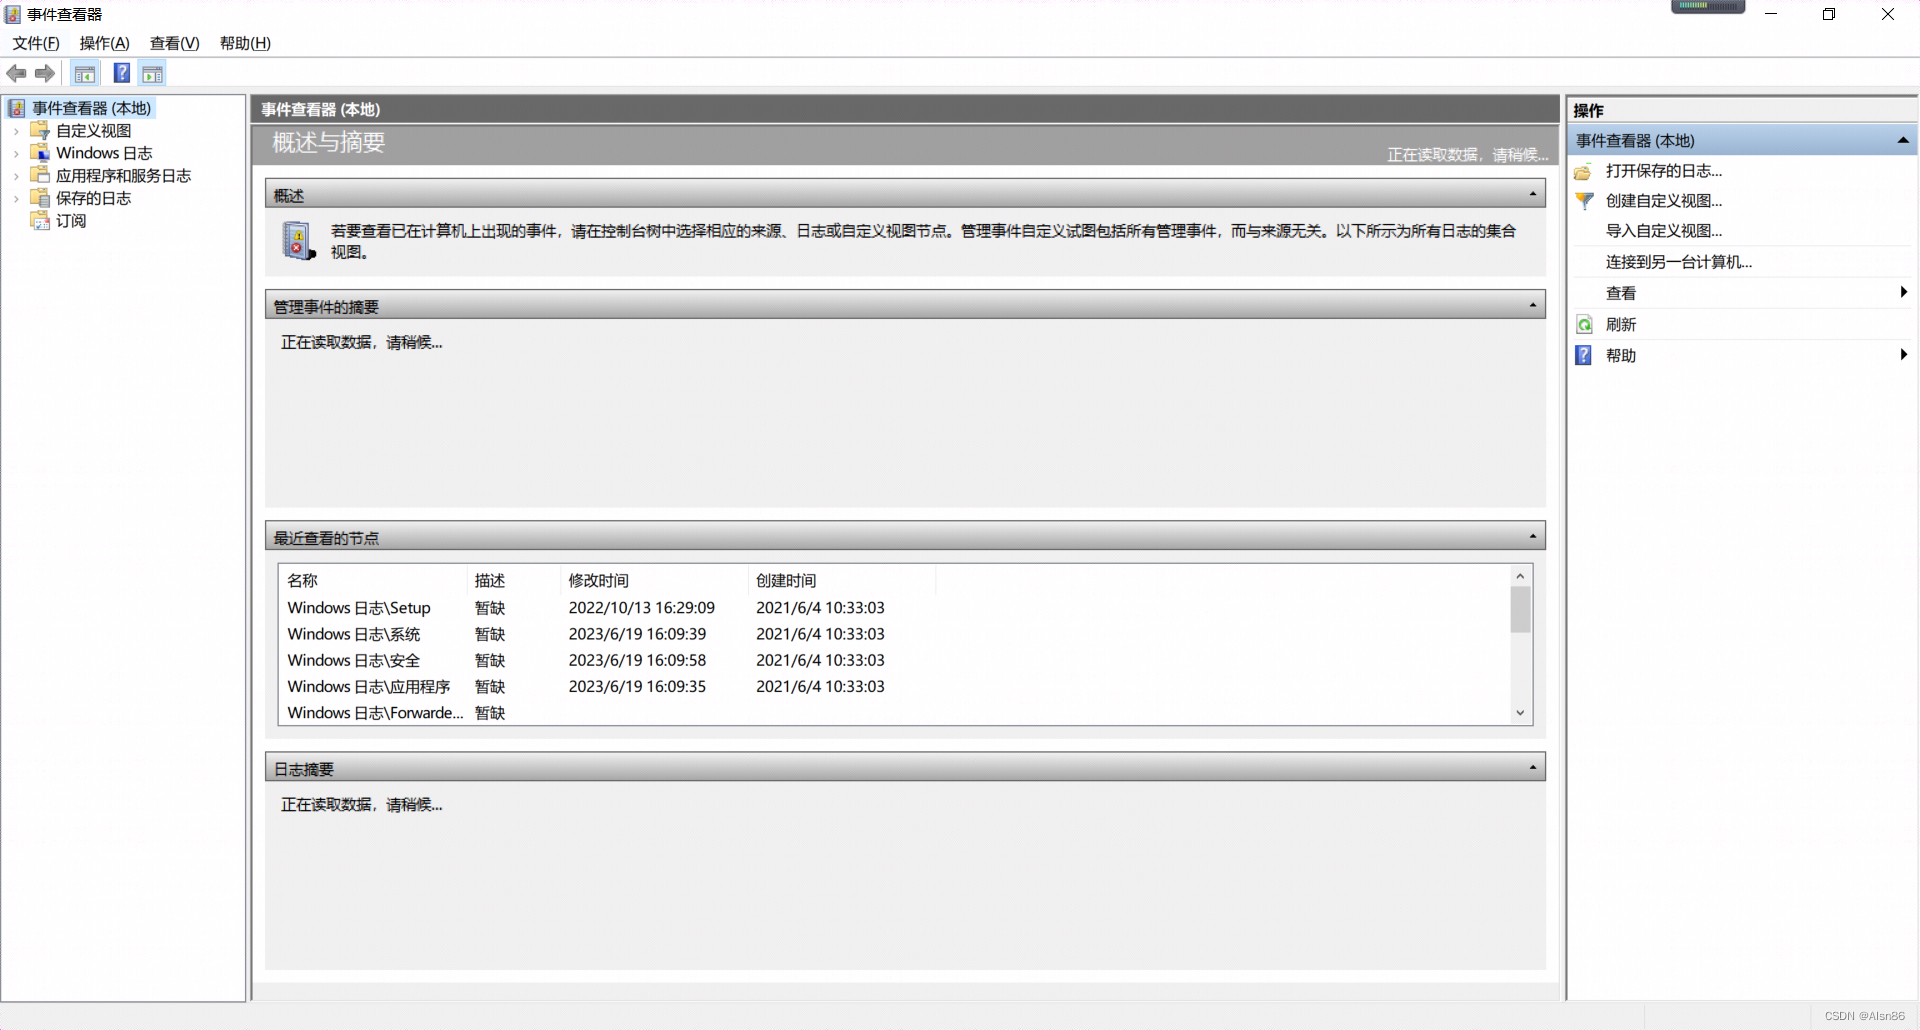This screenshot has height=1030, width=1920.
Task: Collapse the 管理事件的摘要 section
Action: 1533,305
